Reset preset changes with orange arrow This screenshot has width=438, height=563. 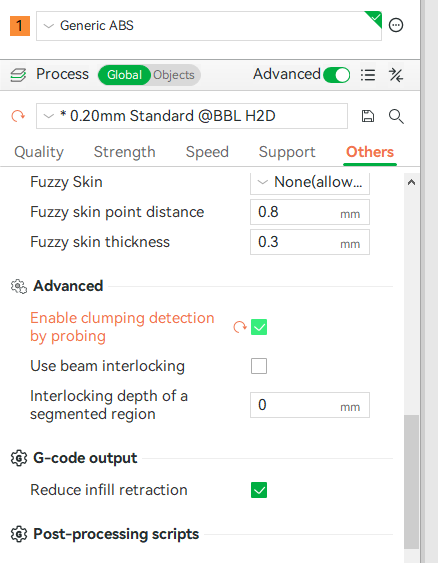(x=18, y=116)
